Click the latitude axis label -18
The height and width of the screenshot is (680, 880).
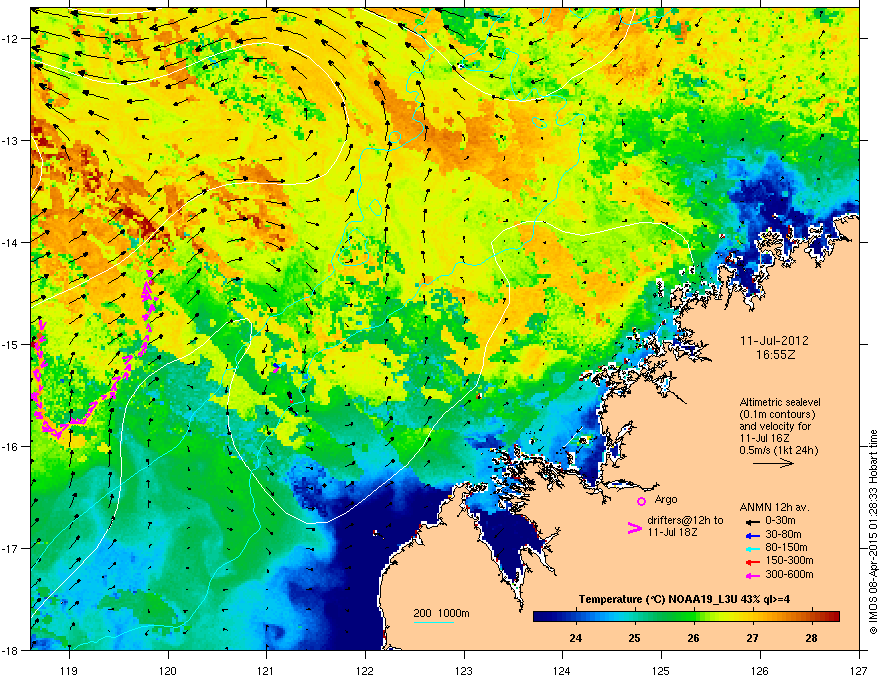coord(10,650)
